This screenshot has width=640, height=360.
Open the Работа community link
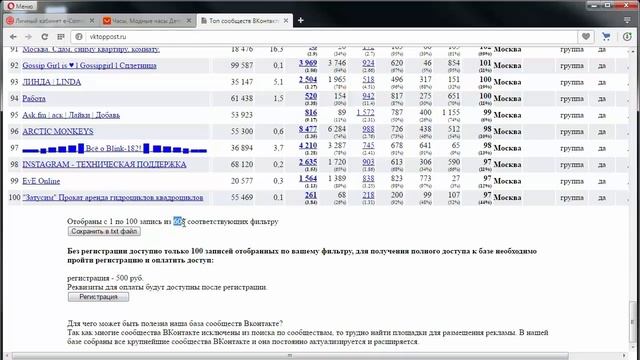(34, 98)
